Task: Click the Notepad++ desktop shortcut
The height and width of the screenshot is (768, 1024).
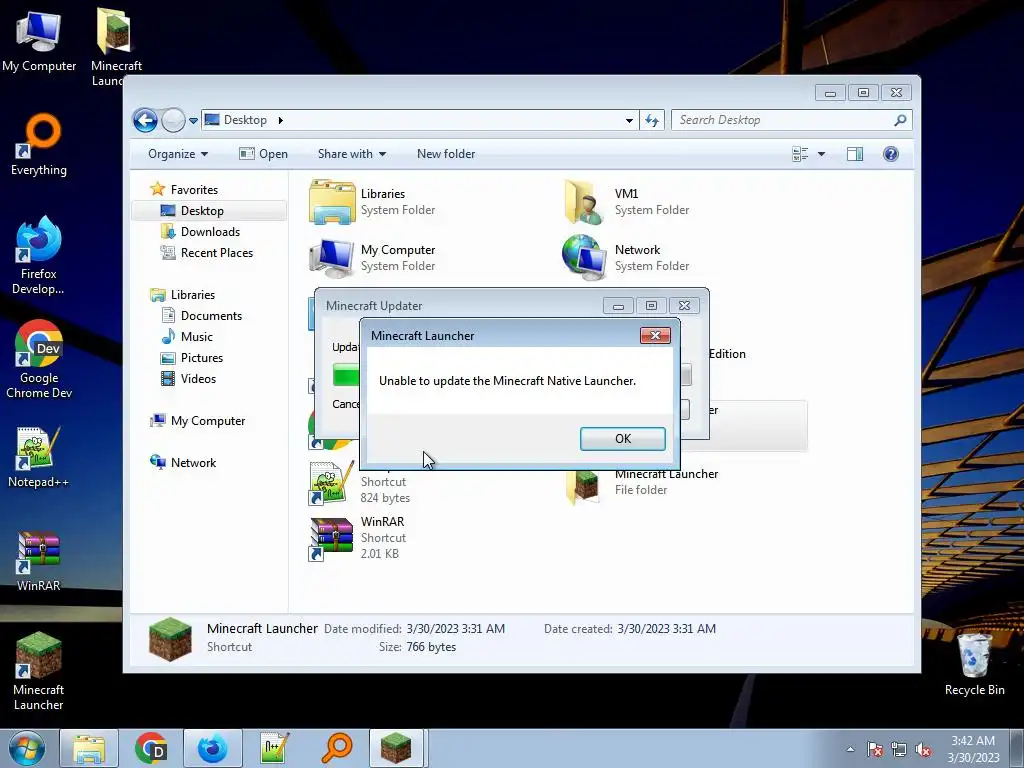Action: 39,457
